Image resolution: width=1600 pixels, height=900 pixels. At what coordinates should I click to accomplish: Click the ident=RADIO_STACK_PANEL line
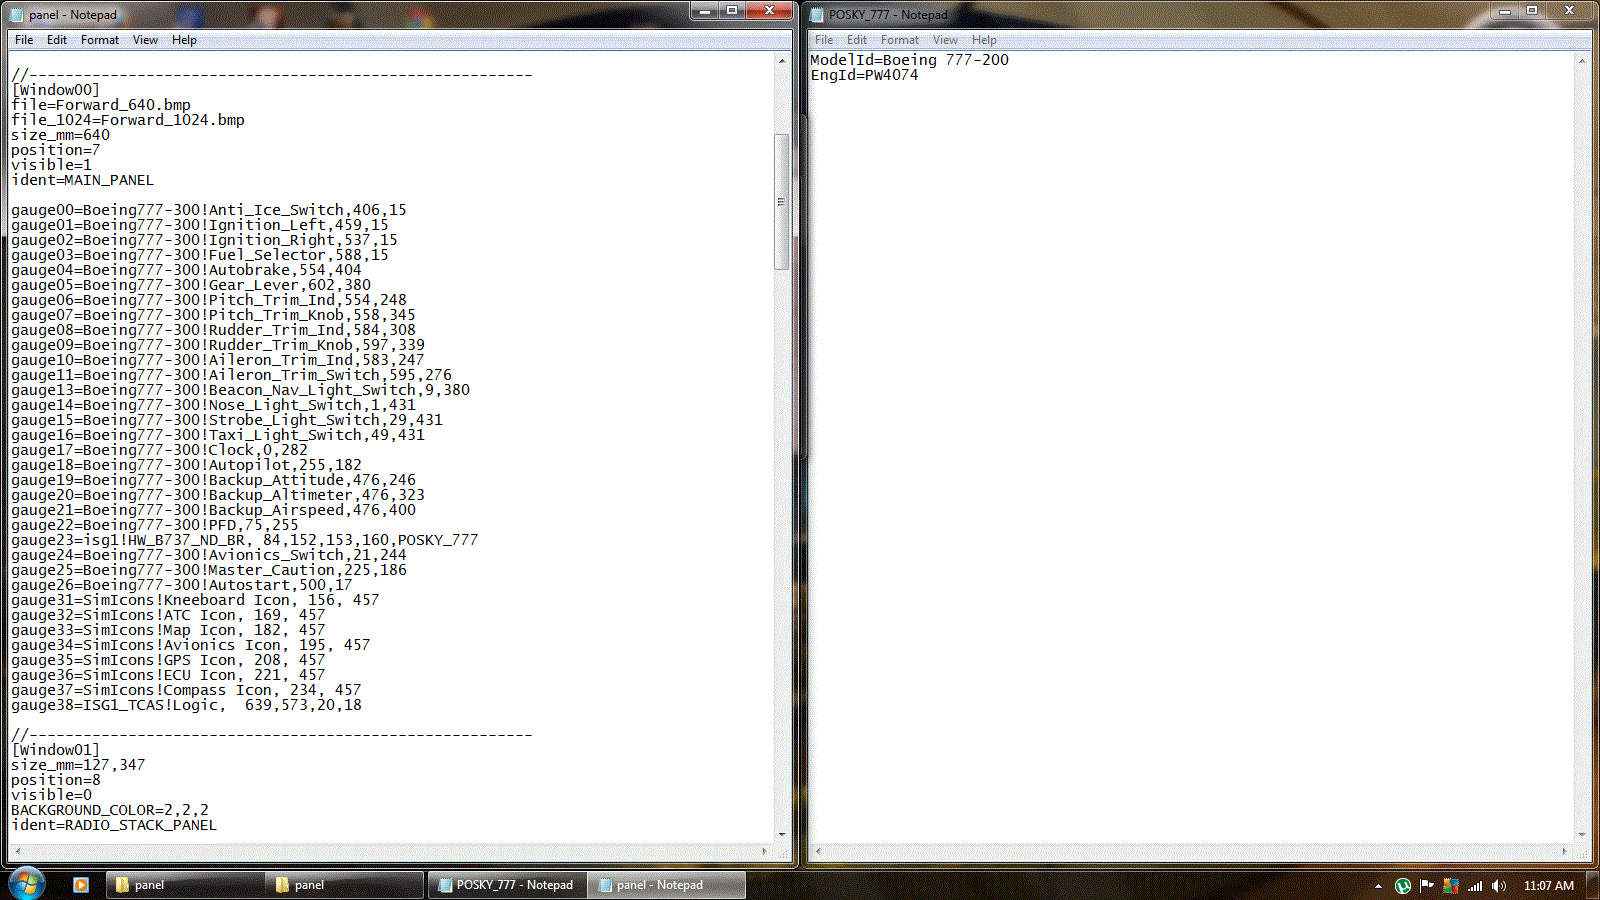pos(114,825)
